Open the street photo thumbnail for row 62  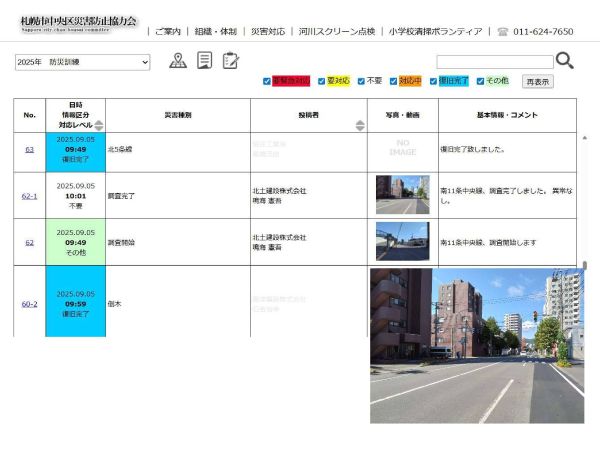[402, 241]
